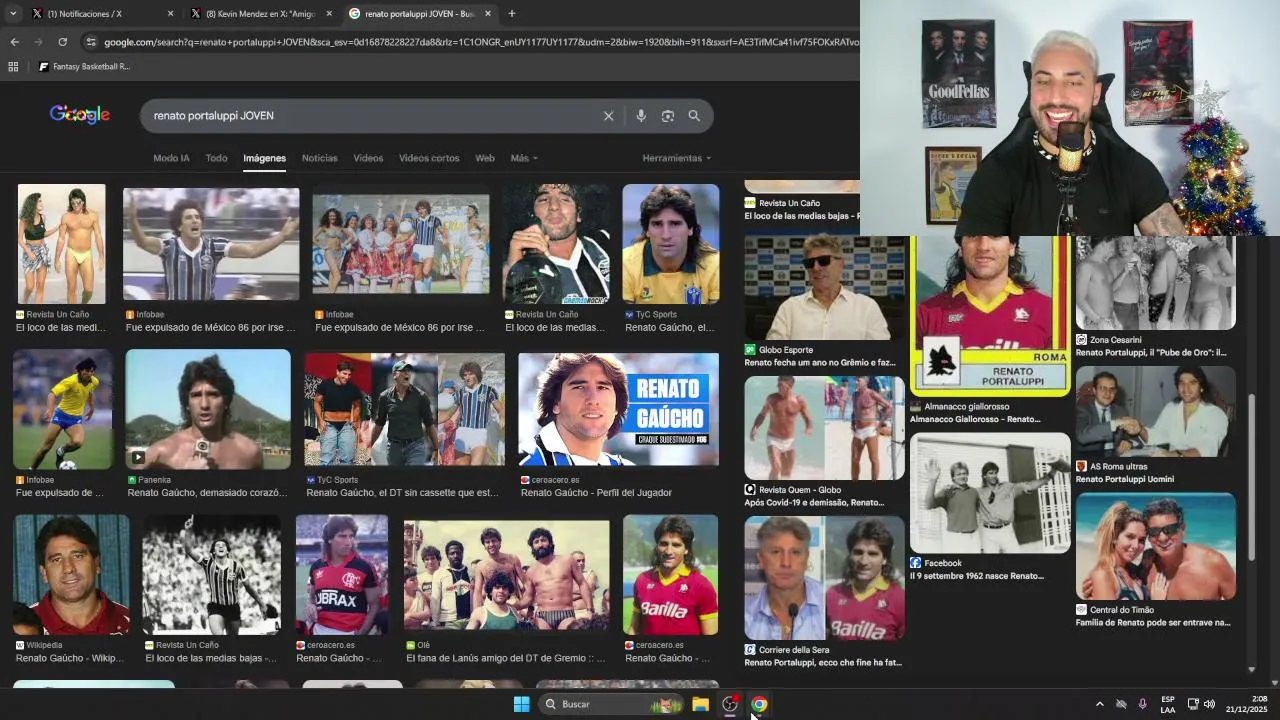Open 'Renato fecha um ano no Grêmio' Globo Esporte link
Viewport: 1280px width, 720px height.
(x=820, y=363)
